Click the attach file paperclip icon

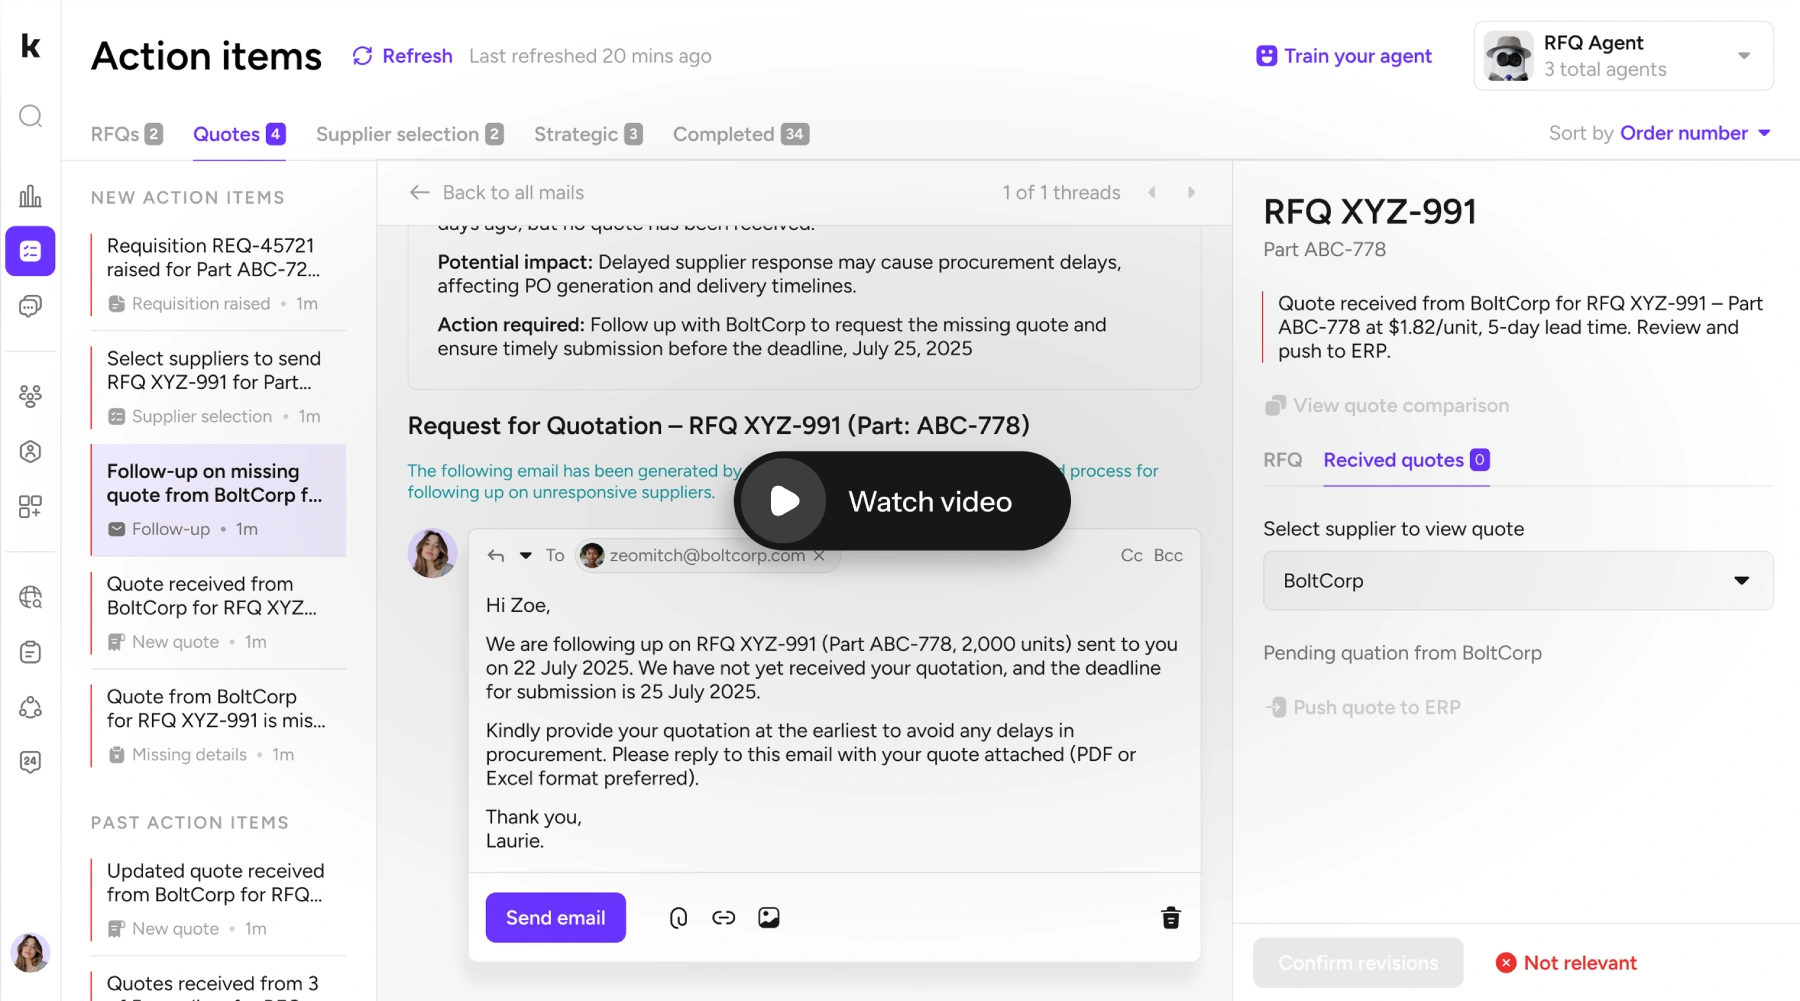pyautogui.click(x=678, y=918)
